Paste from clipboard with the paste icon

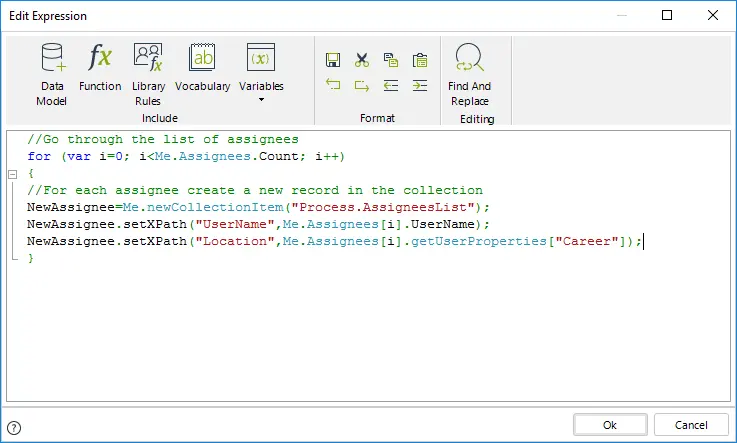420,60
